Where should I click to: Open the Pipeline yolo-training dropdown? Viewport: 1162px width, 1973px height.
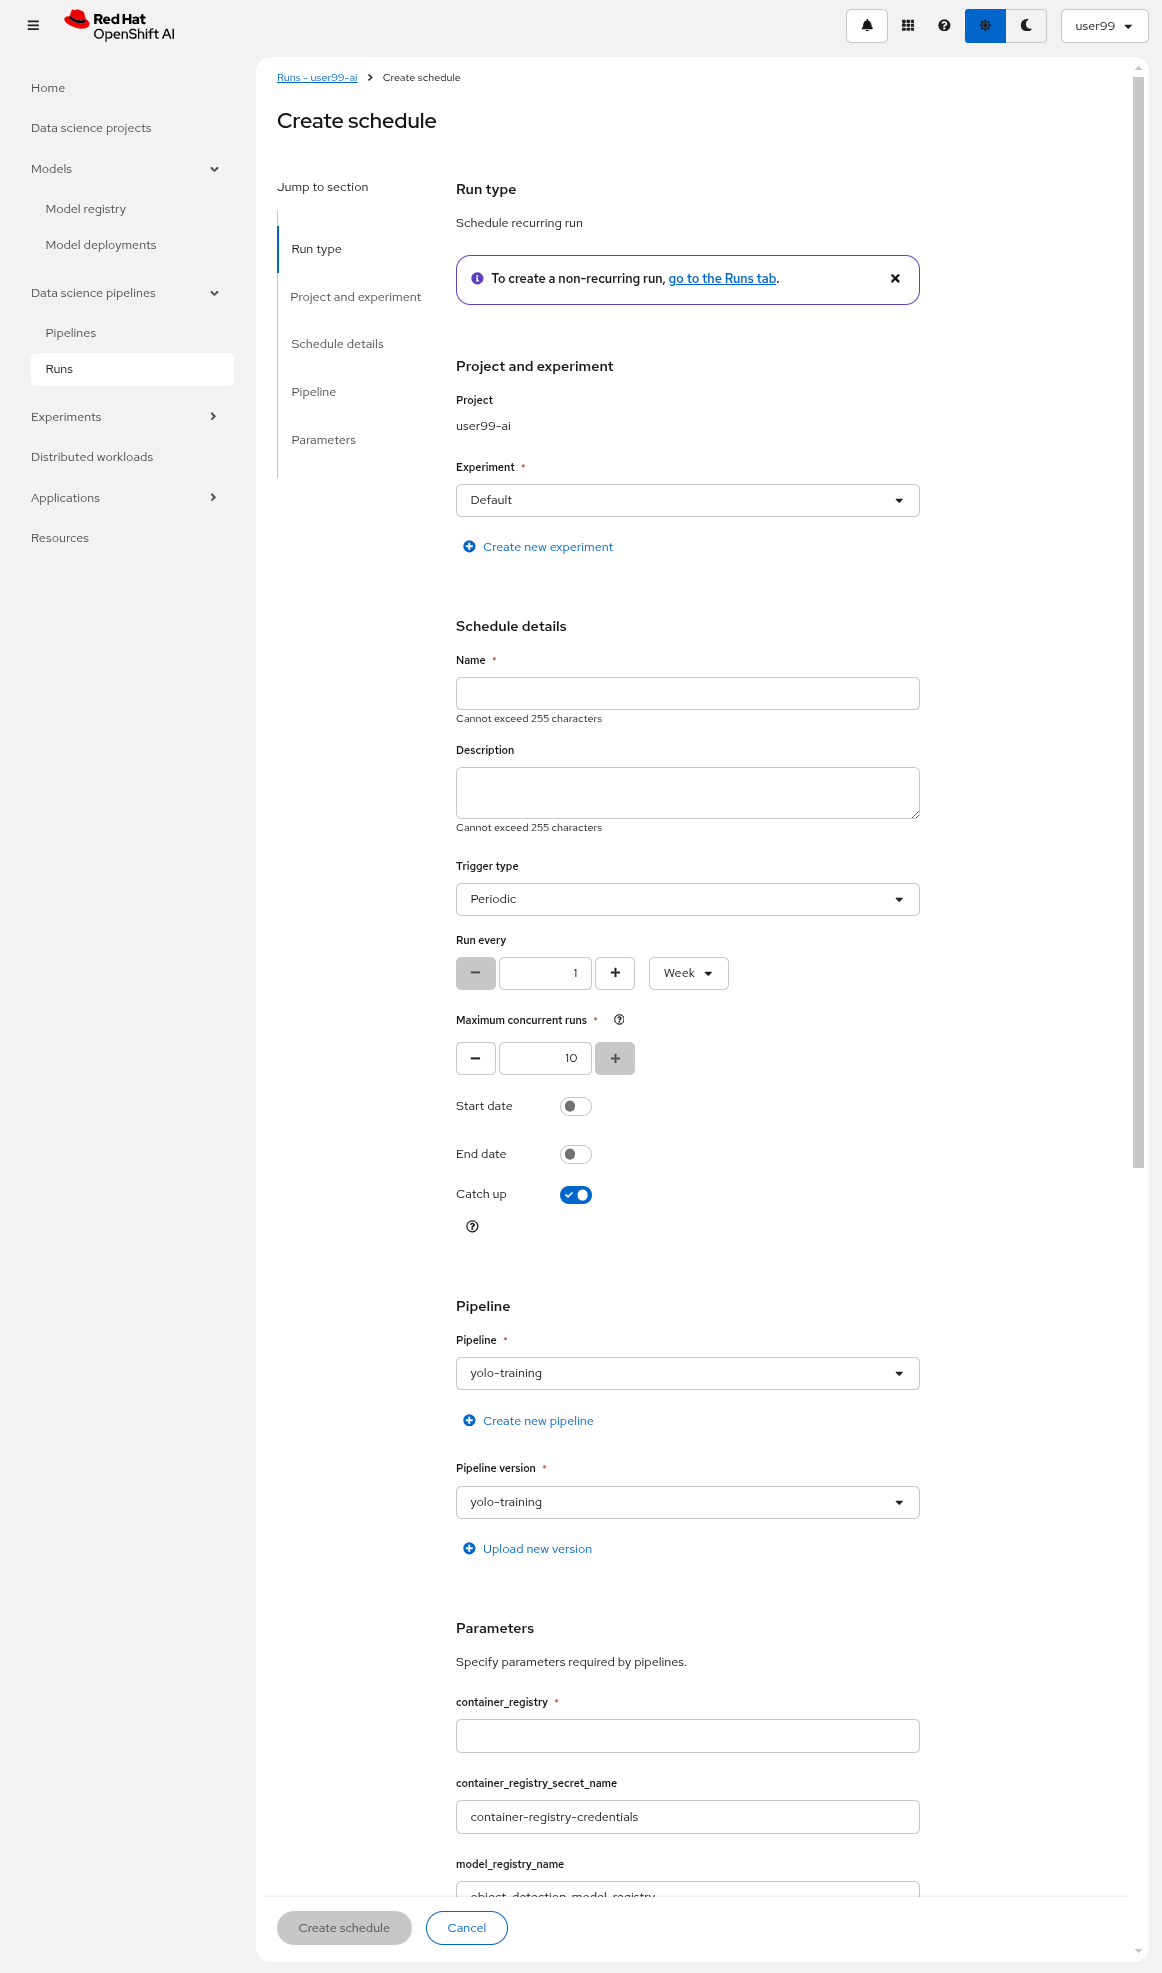click(x=688, y=1374)
